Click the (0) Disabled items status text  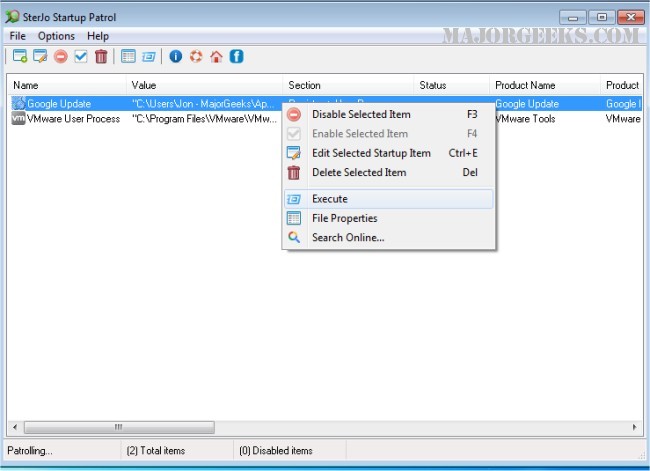276,451
